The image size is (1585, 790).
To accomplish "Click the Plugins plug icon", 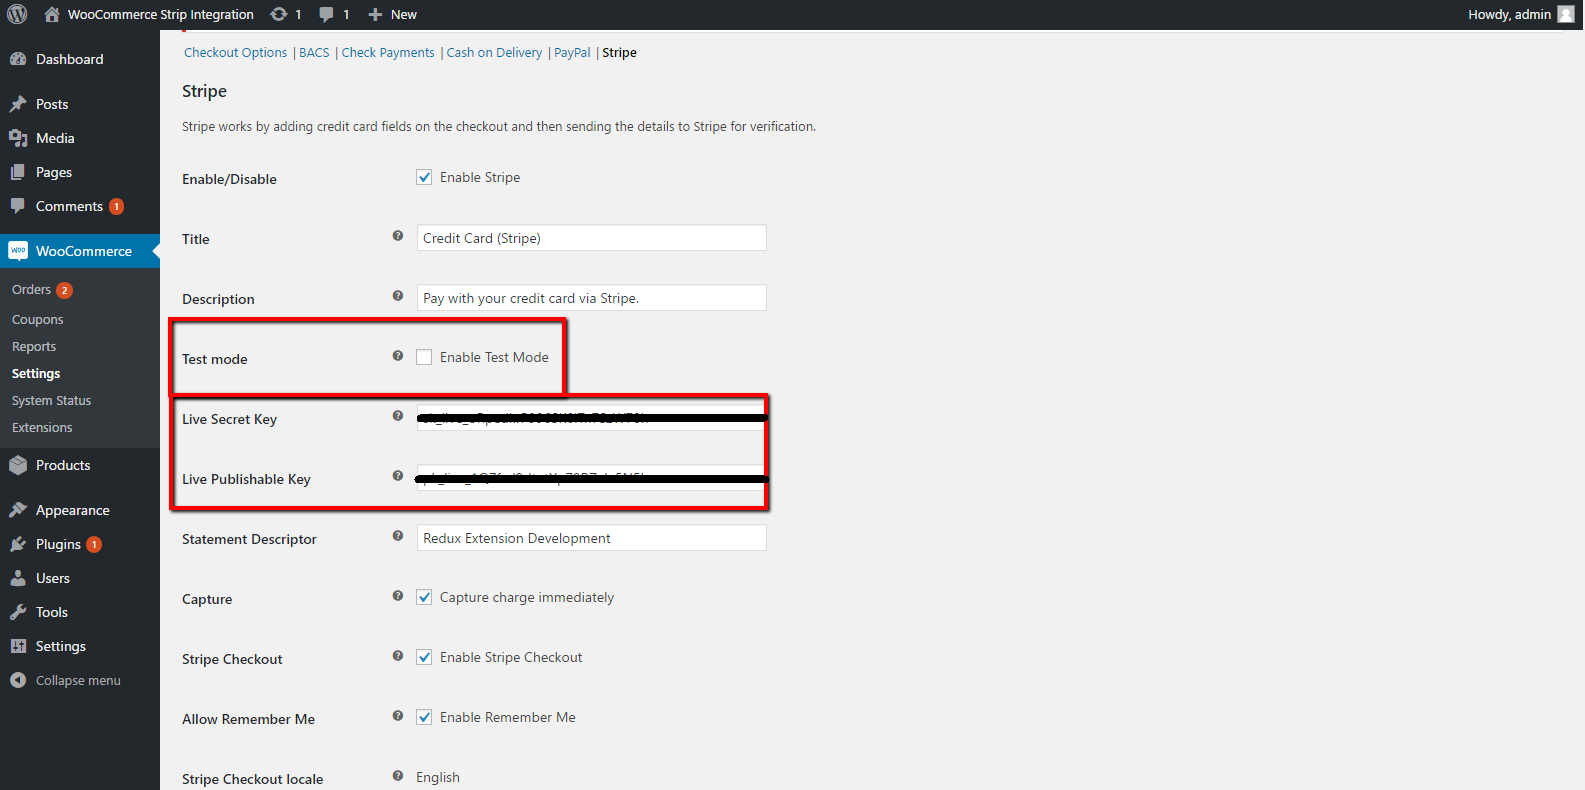I will (18, 544).
